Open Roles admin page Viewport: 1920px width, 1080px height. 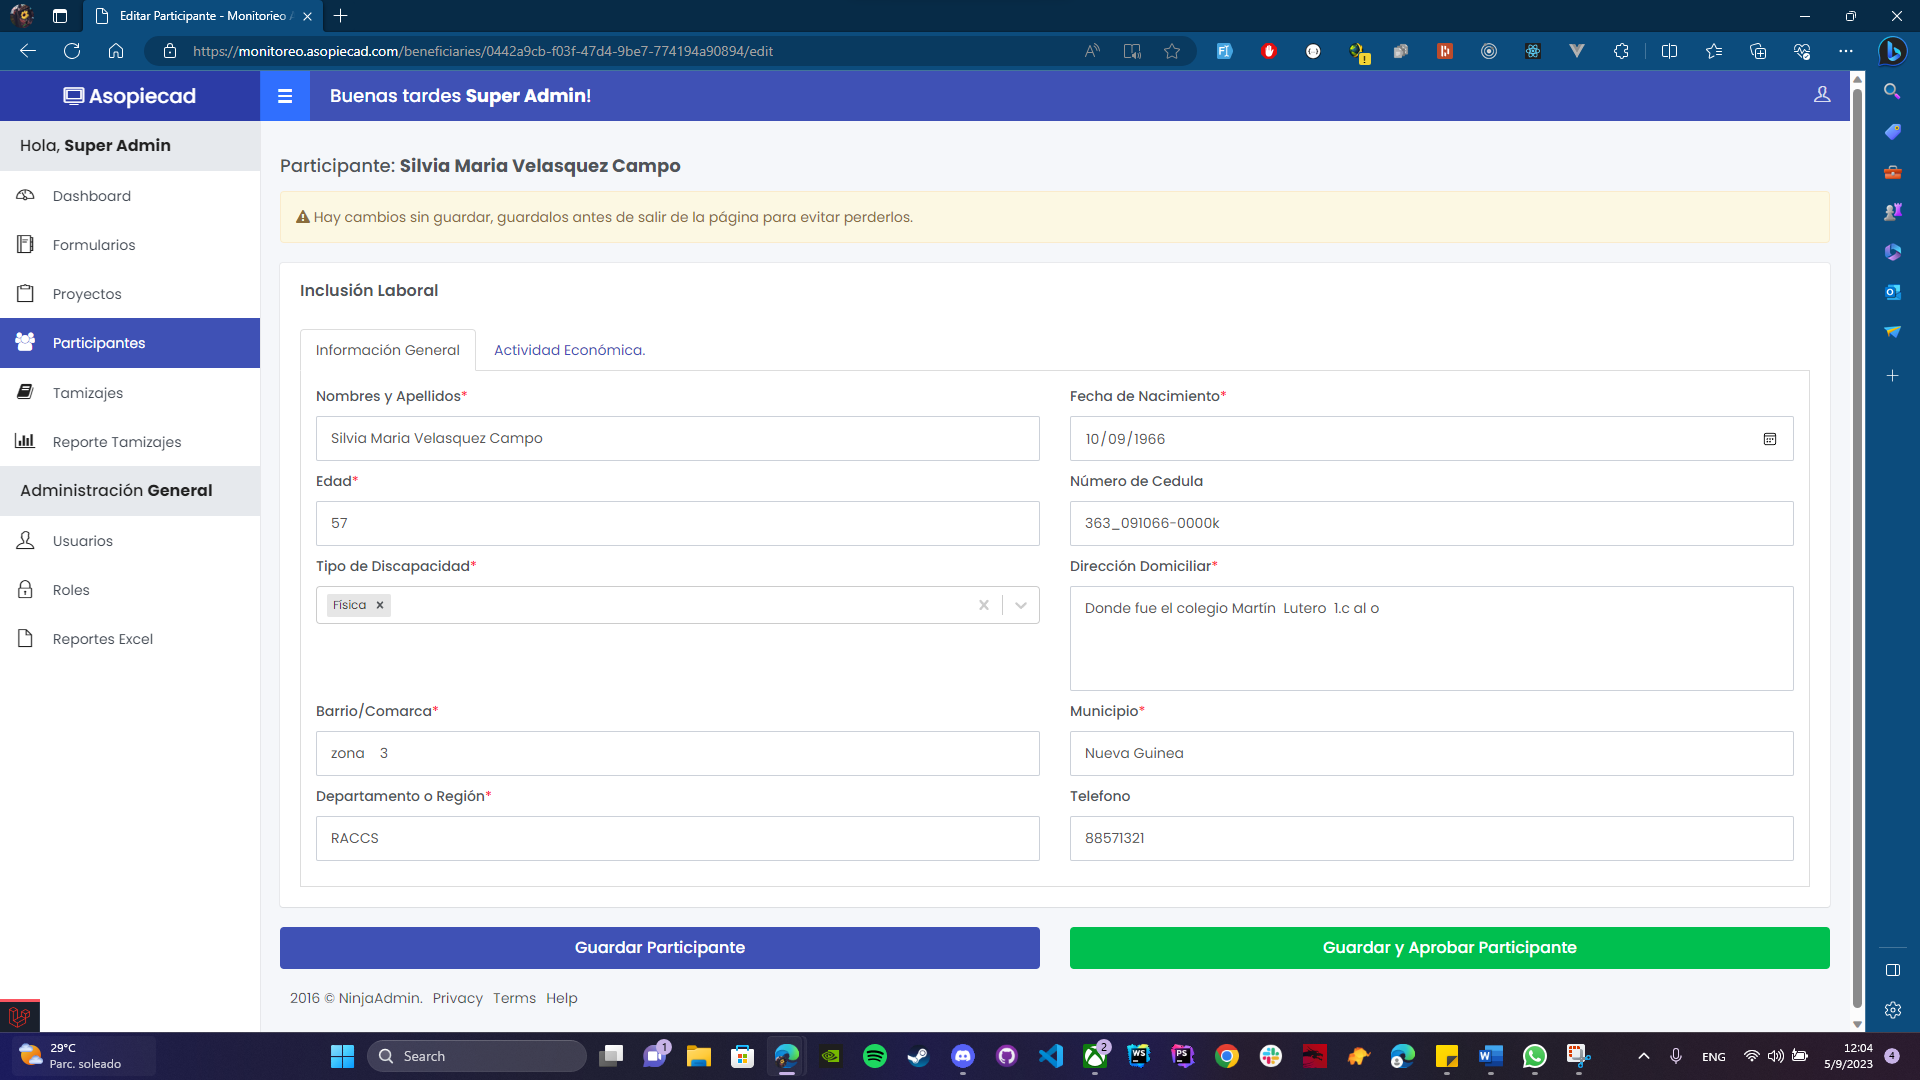pos(71,590)
